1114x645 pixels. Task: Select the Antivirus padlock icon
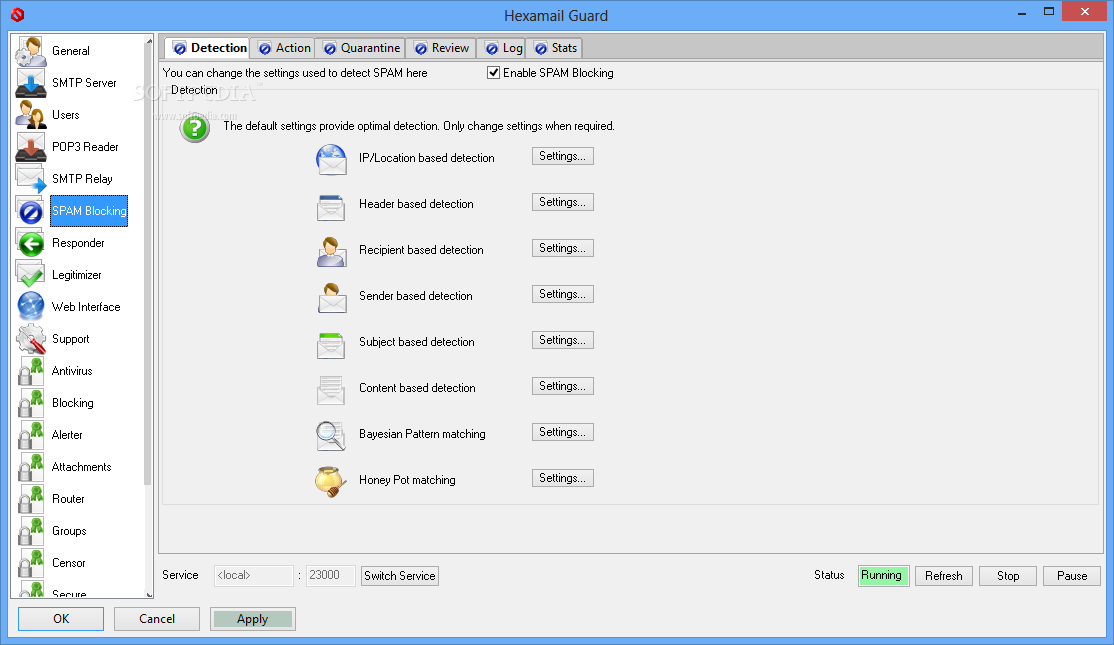coord(31,371)
